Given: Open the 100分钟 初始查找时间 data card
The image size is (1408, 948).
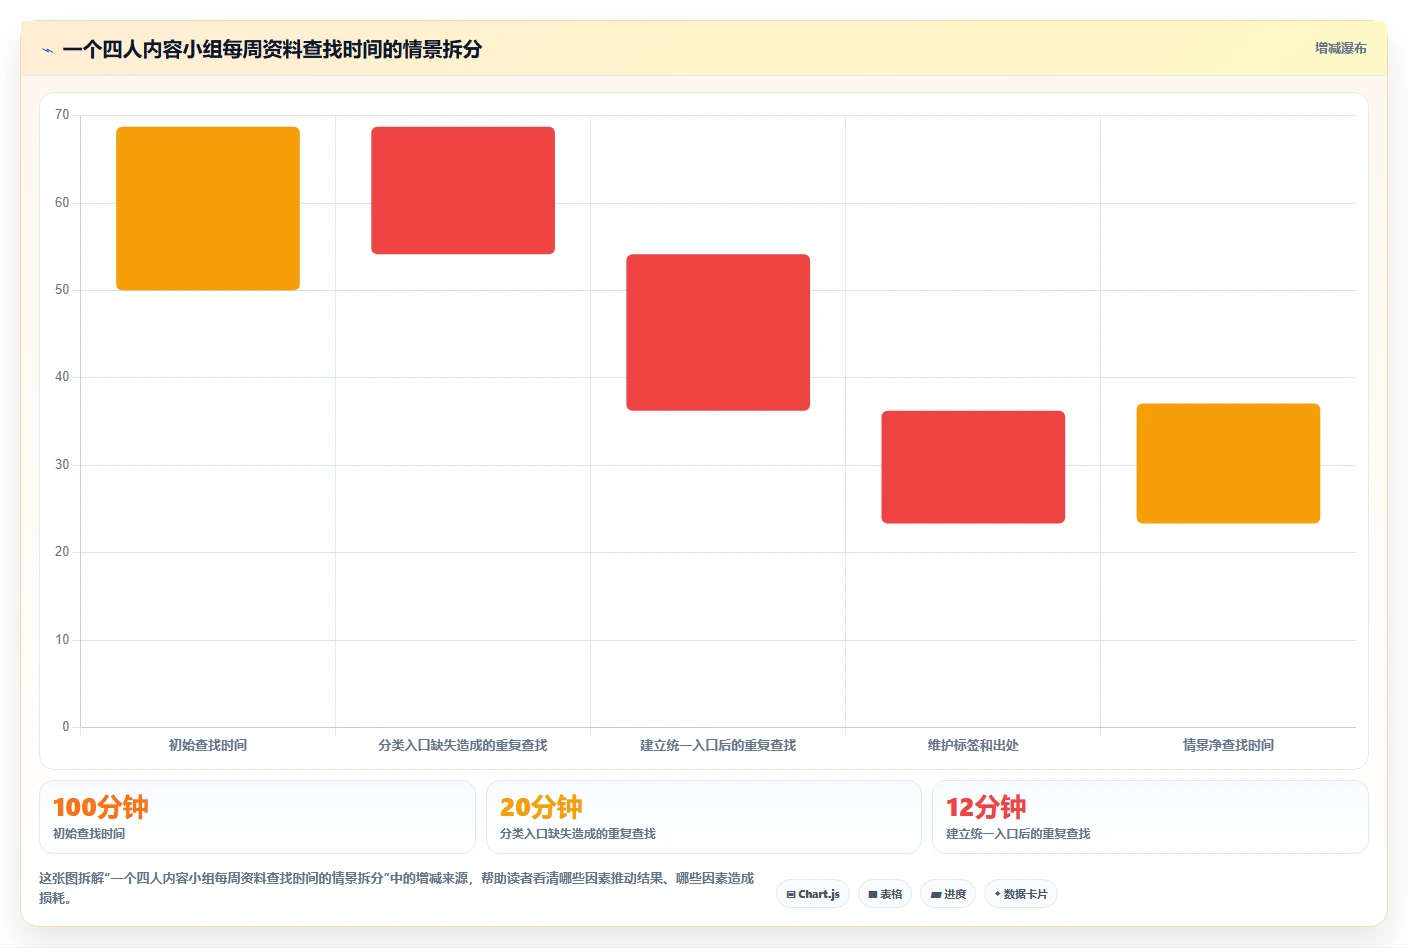Looking at the screenshot, I should (x=257, y=817).
